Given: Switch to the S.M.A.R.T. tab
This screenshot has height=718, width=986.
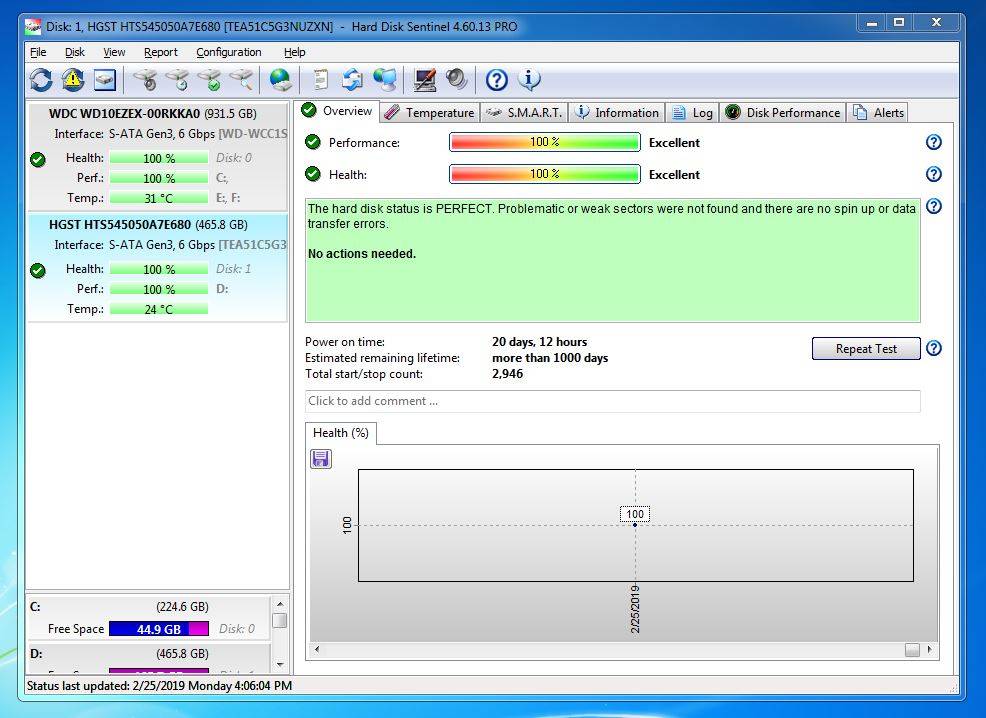Looking at the screenshot, I should click(524, 113).
